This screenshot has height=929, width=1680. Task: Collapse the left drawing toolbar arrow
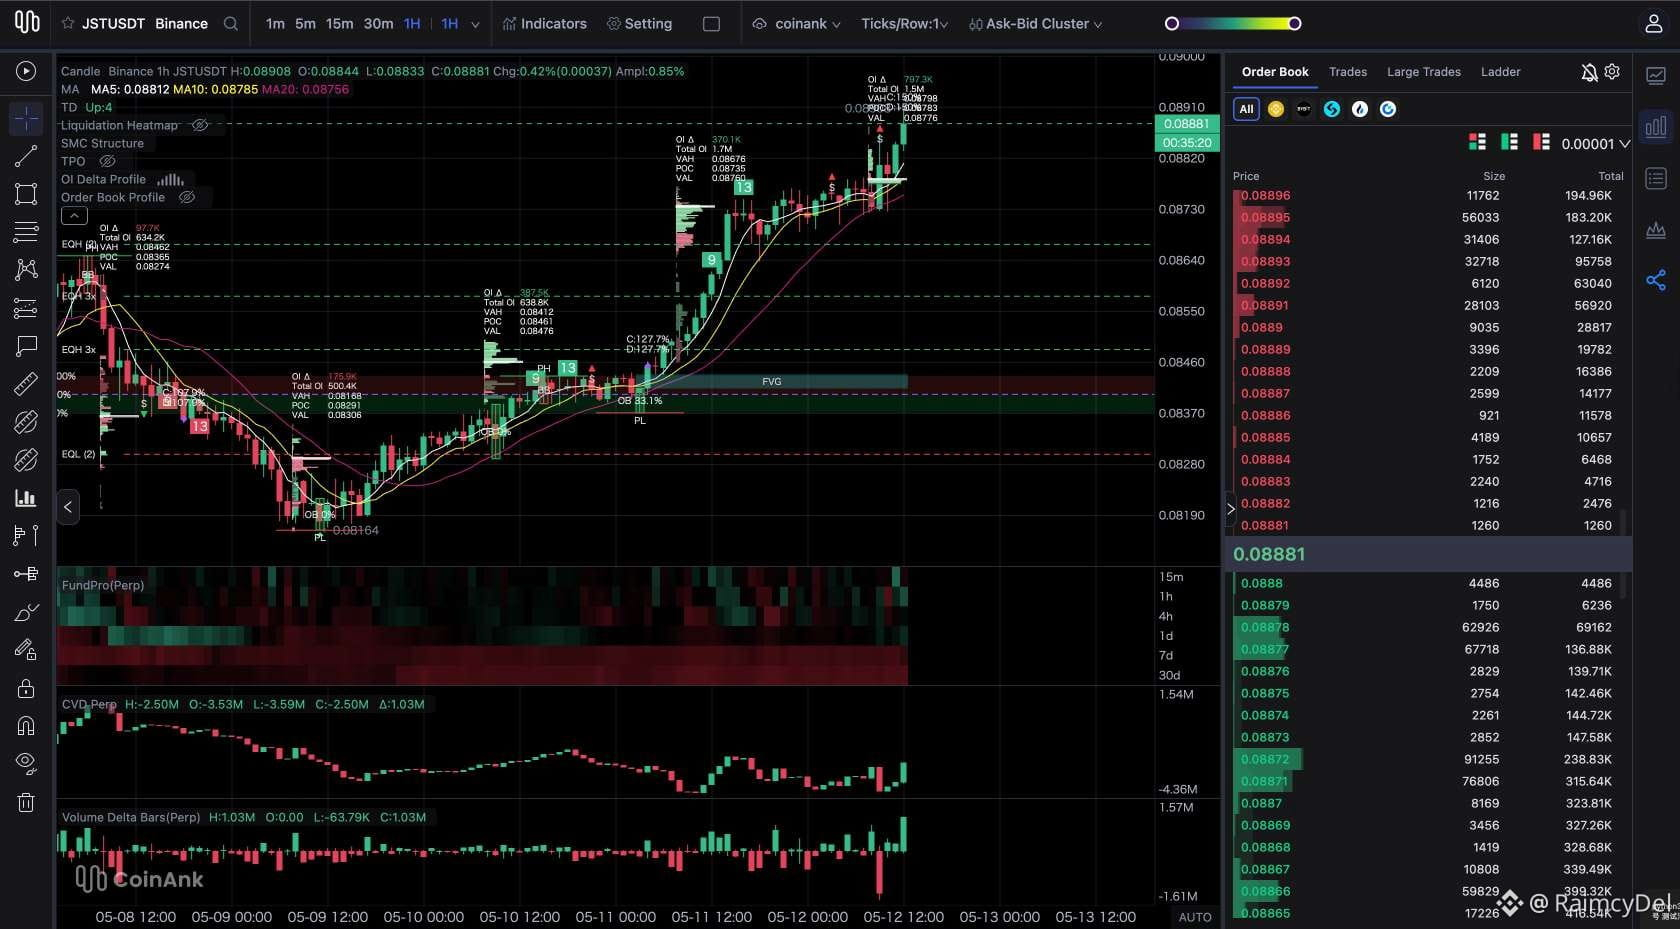pos(68,507)
